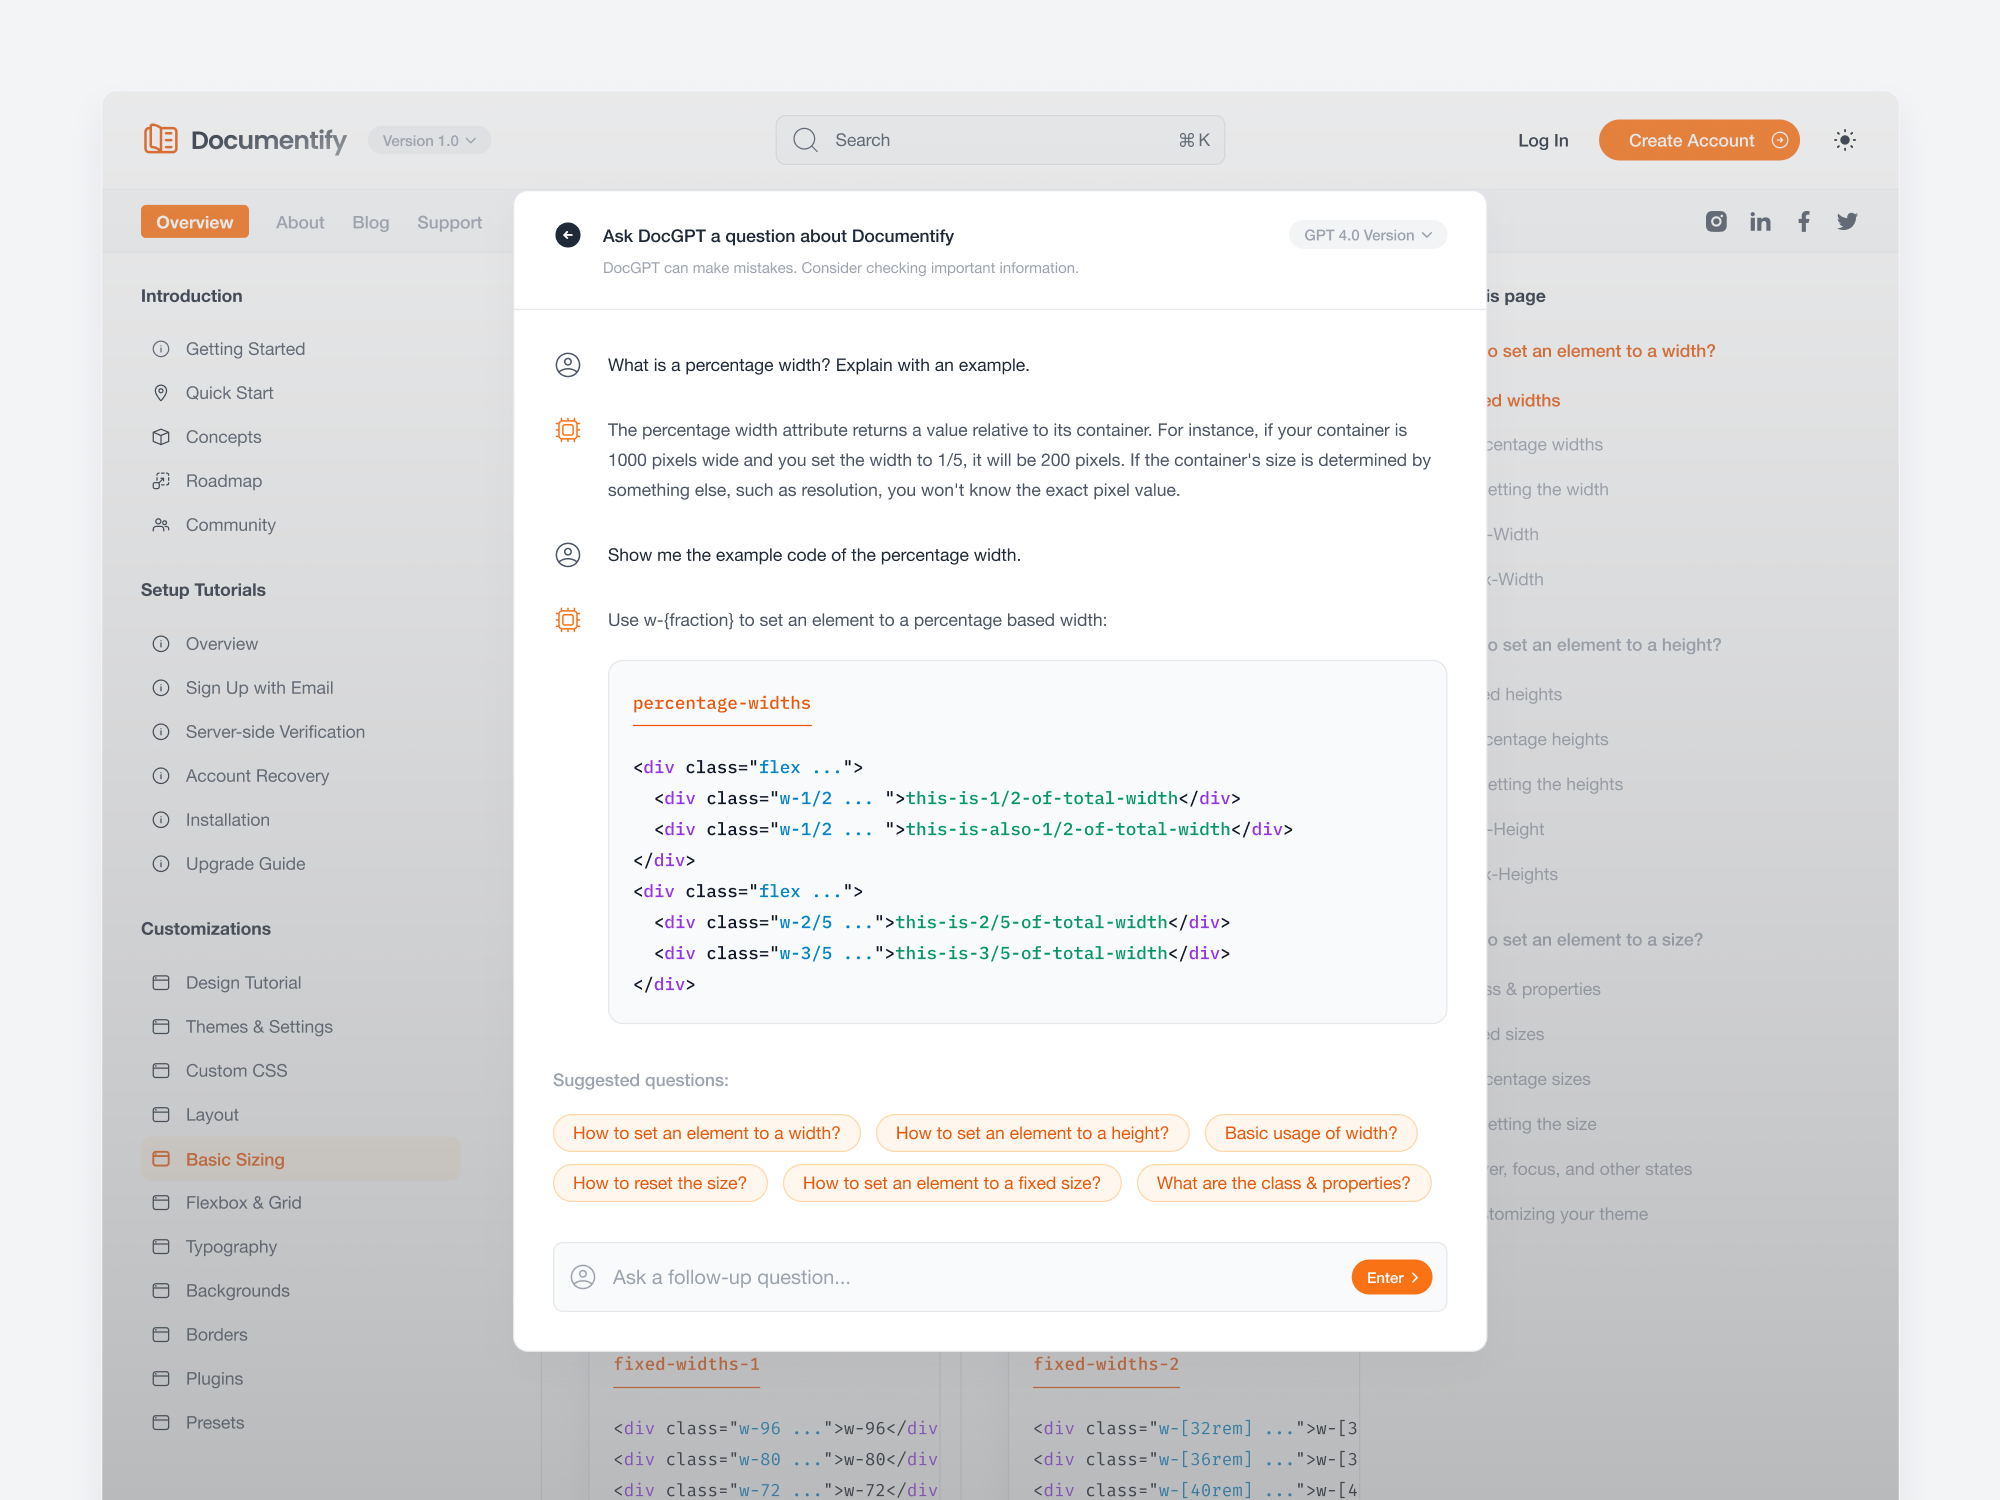Click the Twitter social icon

click(1847, 221)
